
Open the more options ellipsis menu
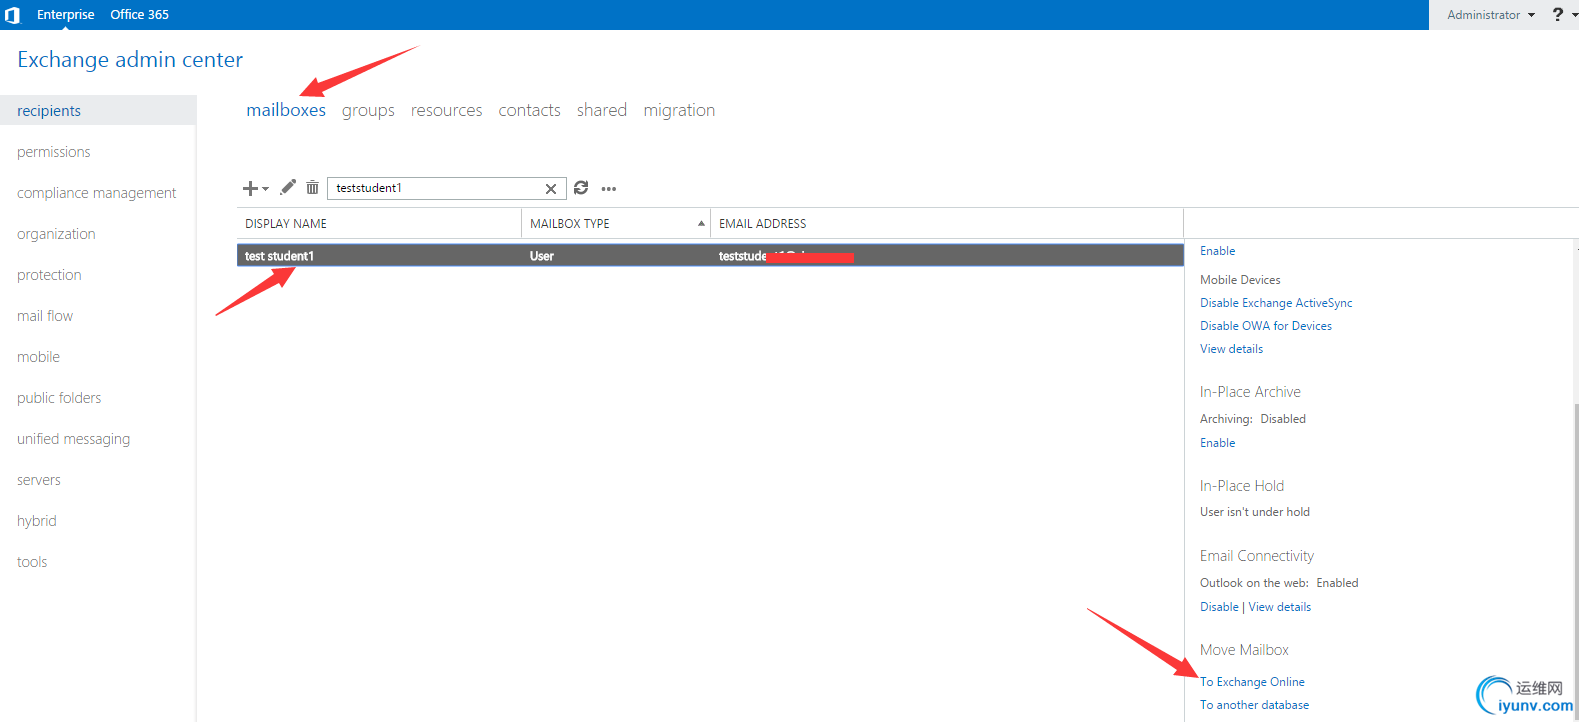609,188
